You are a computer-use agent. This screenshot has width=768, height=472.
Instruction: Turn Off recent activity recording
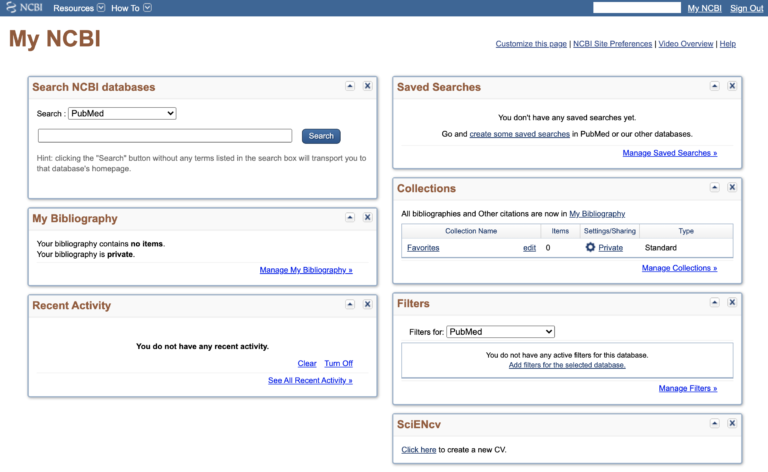coord(338,363)
